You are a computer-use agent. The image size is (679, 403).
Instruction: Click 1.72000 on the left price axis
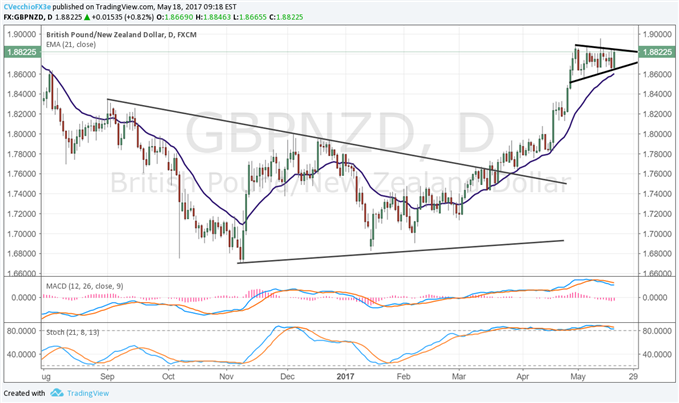click(x=21, y=214)
